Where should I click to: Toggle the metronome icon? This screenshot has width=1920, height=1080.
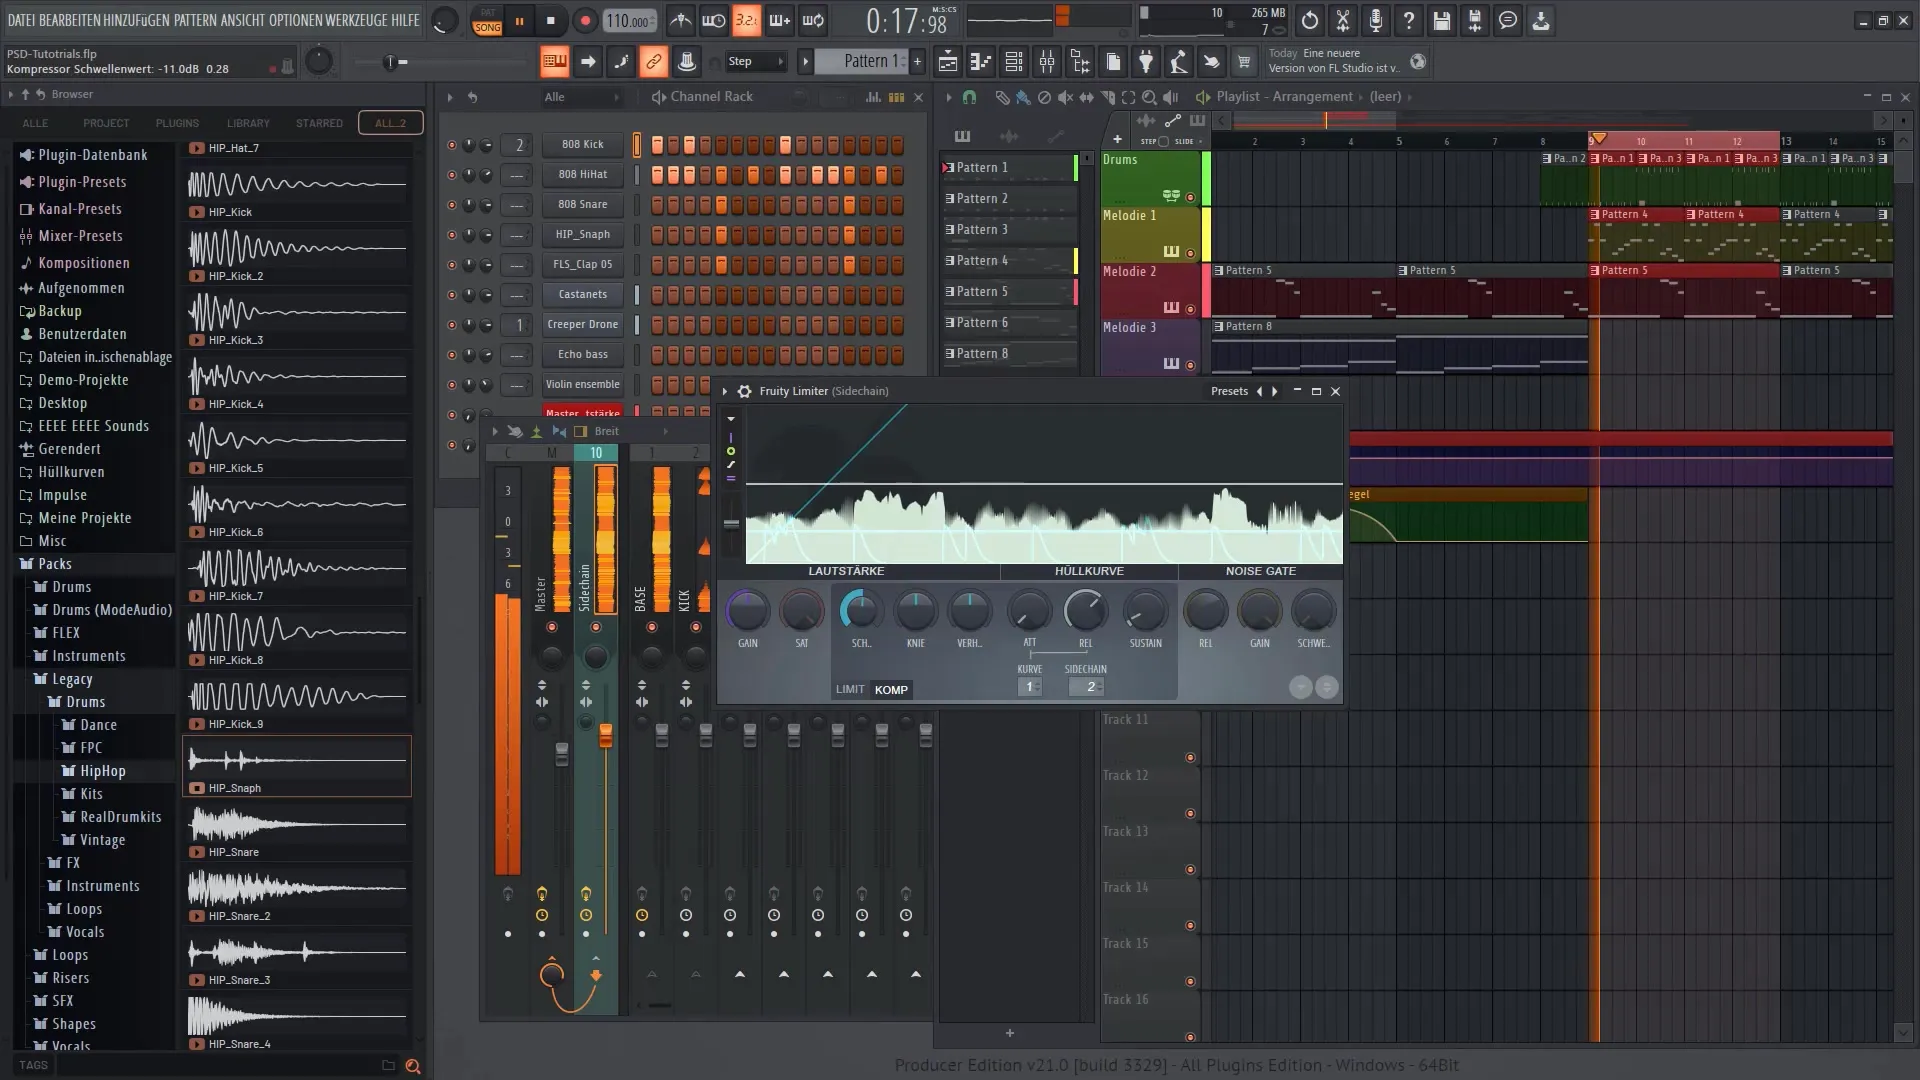[681, 20]
